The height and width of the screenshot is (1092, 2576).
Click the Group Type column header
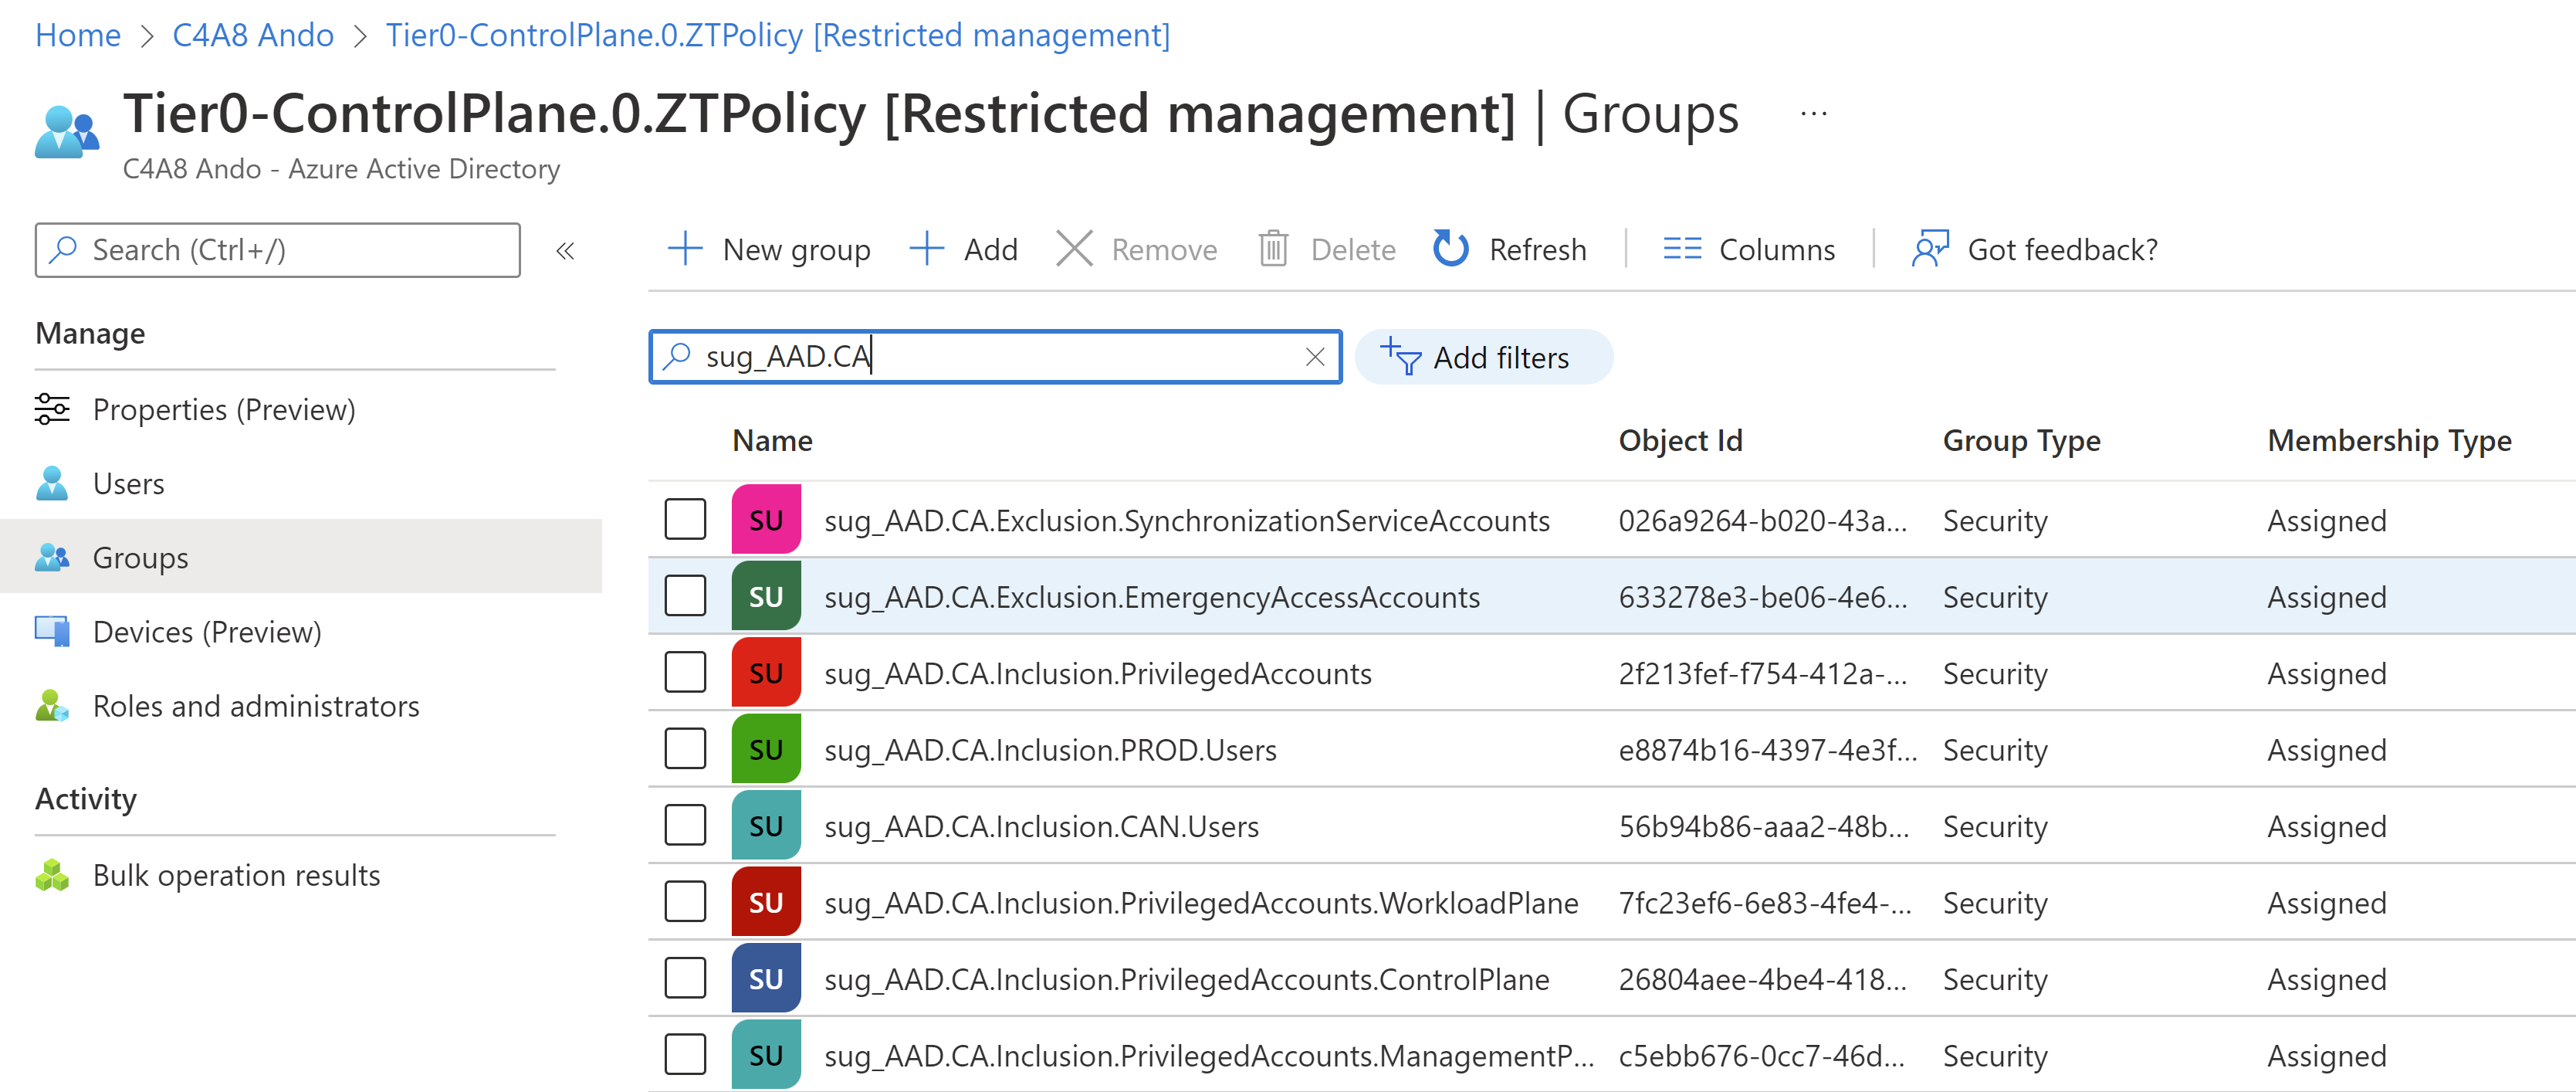click(2021, 440)
